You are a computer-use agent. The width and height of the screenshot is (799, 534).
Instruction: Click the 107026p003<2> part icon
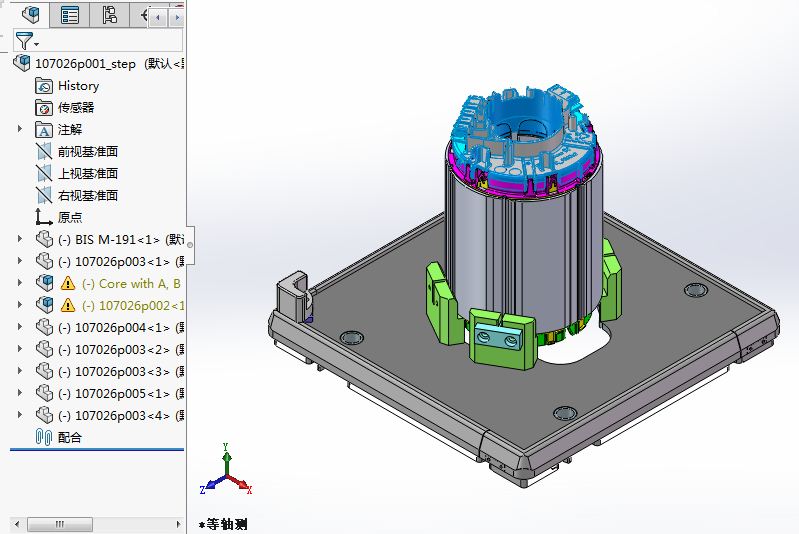(x=44, y=349)
